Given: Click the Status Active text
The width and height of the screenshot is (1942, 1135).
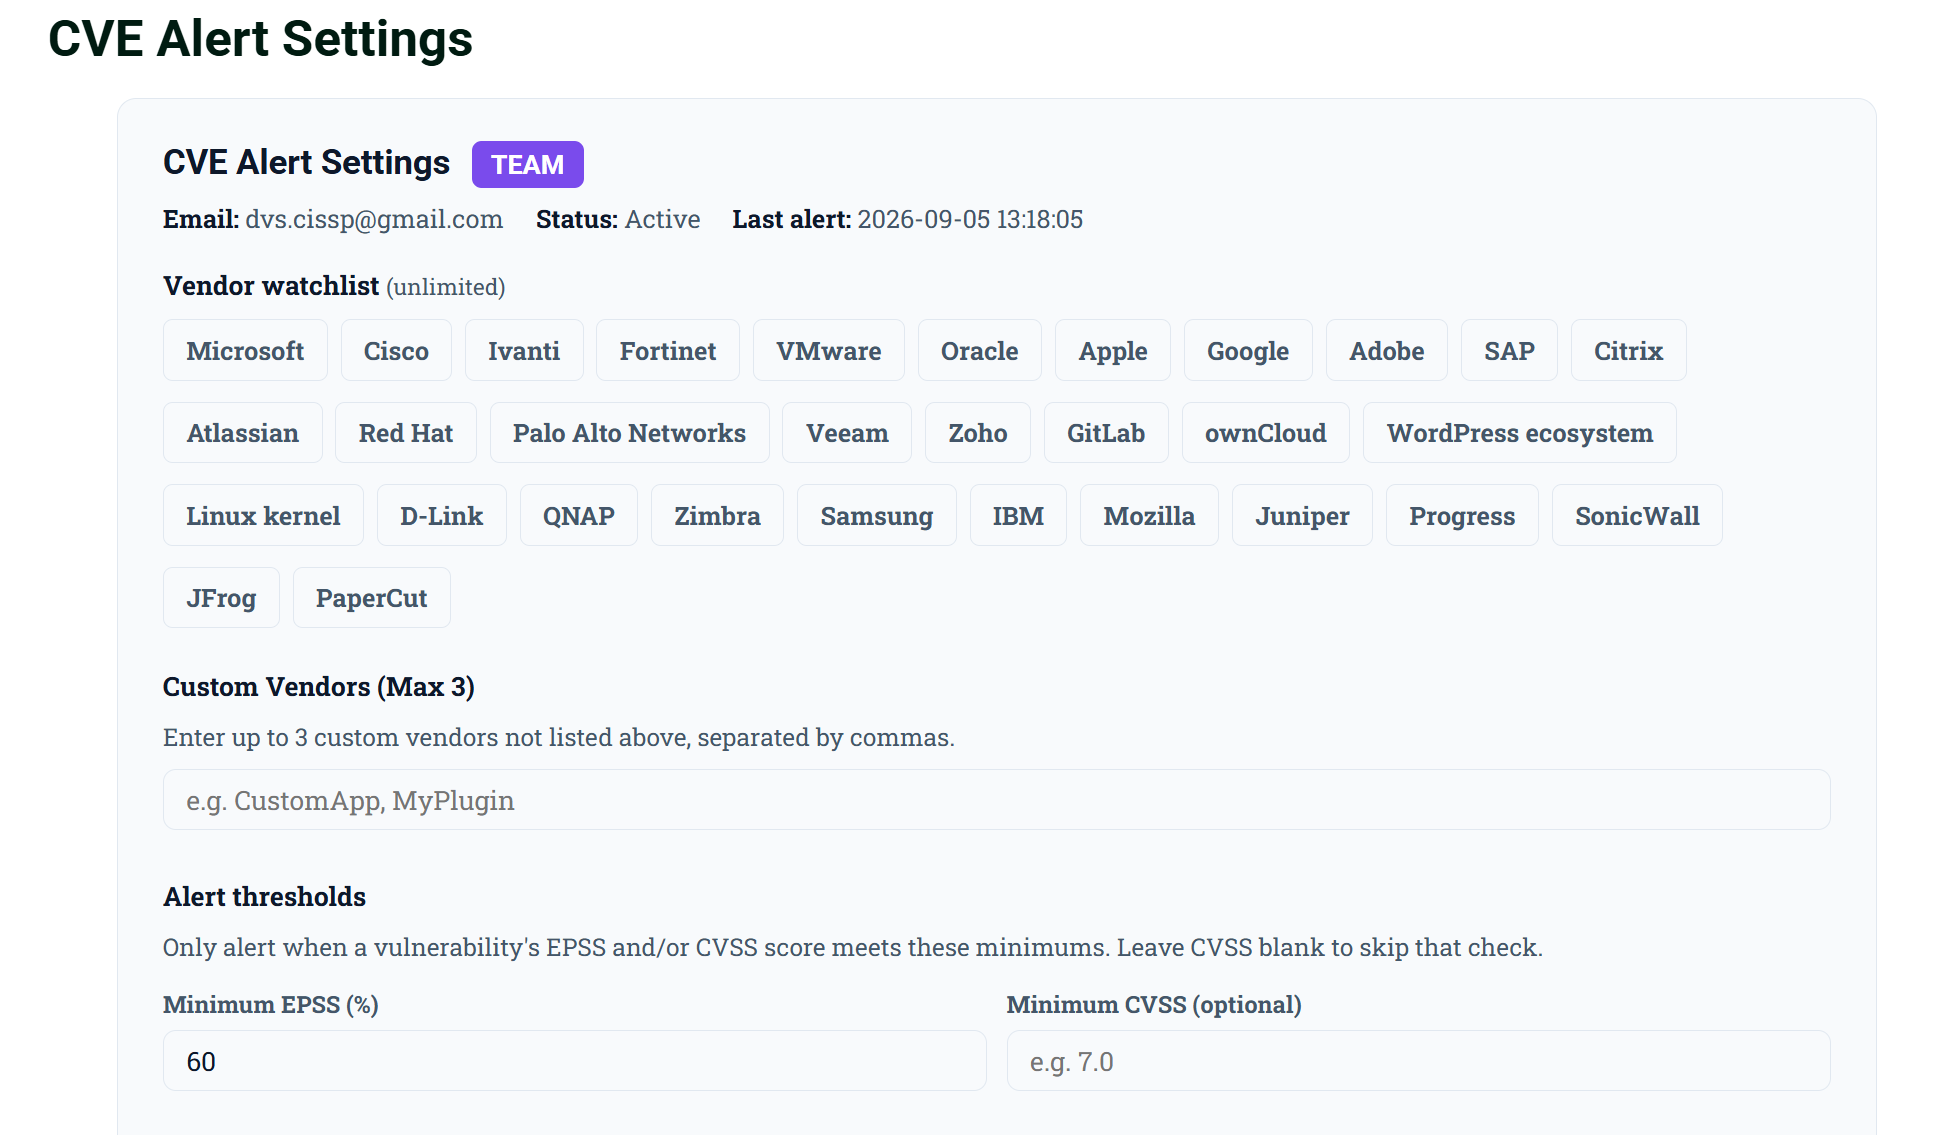Looking at the screenshot, I should pos(618,219).
